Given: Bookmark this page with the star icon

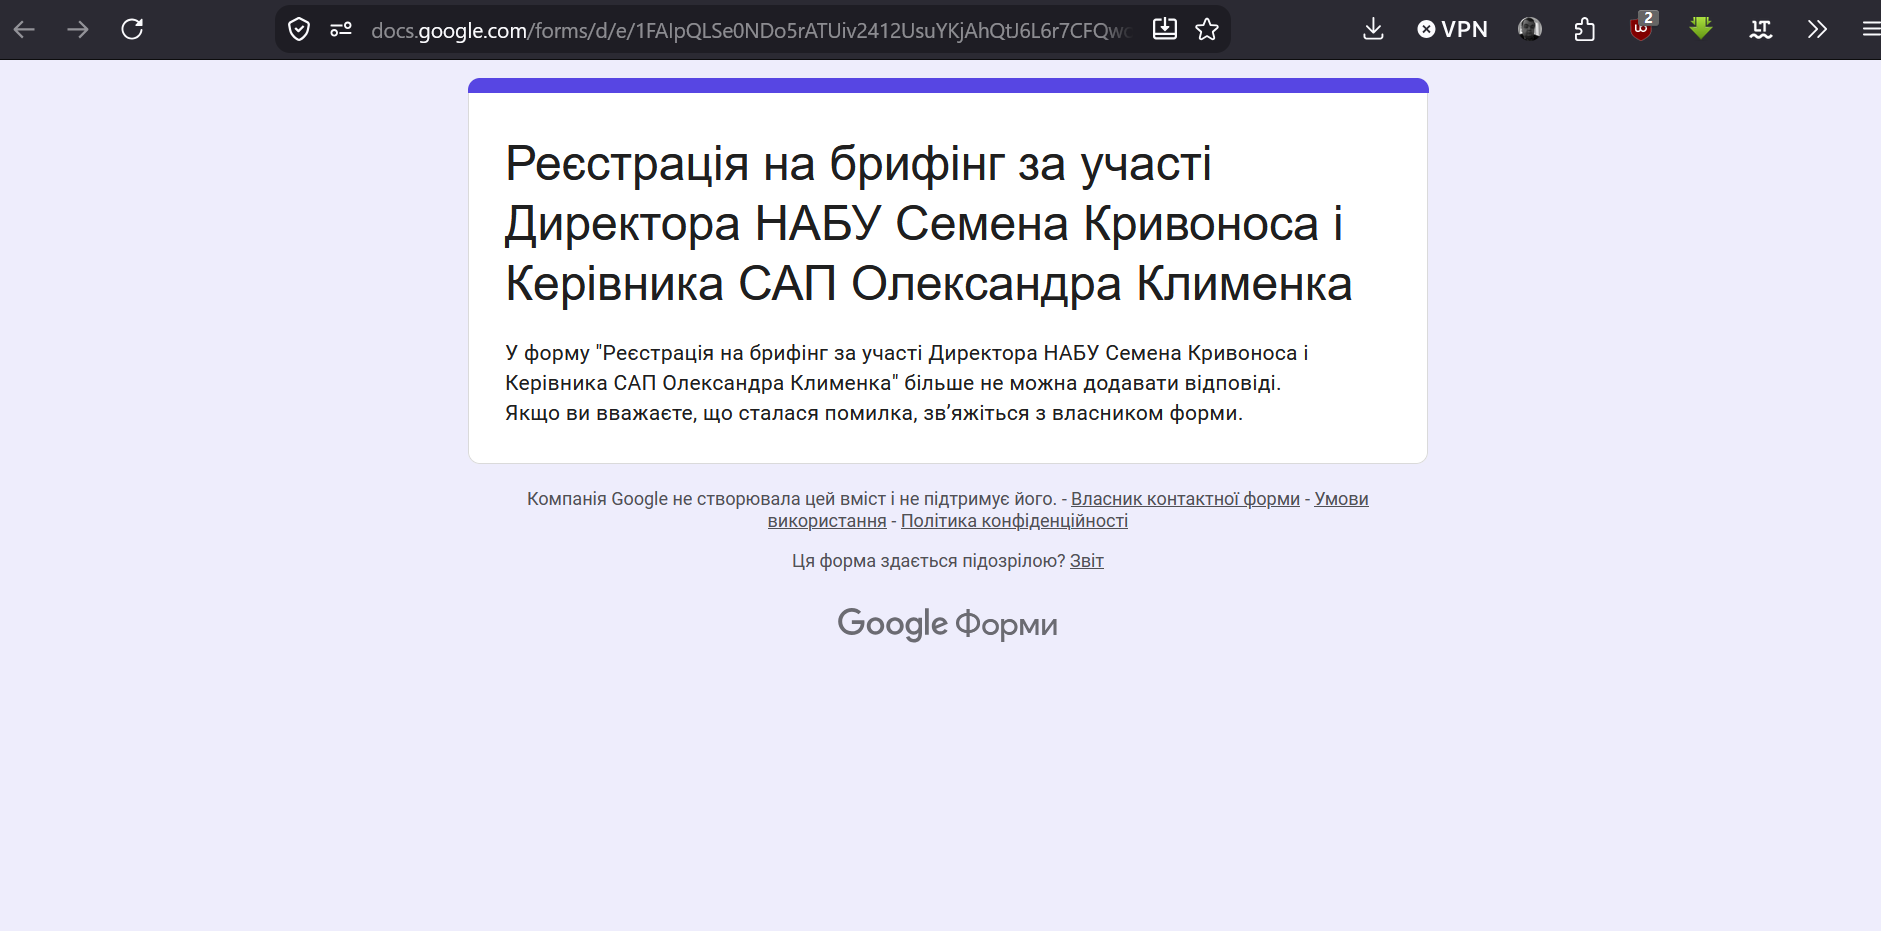Looking at the screenshot, I should pyautogui.click(x=1207, y=29).
